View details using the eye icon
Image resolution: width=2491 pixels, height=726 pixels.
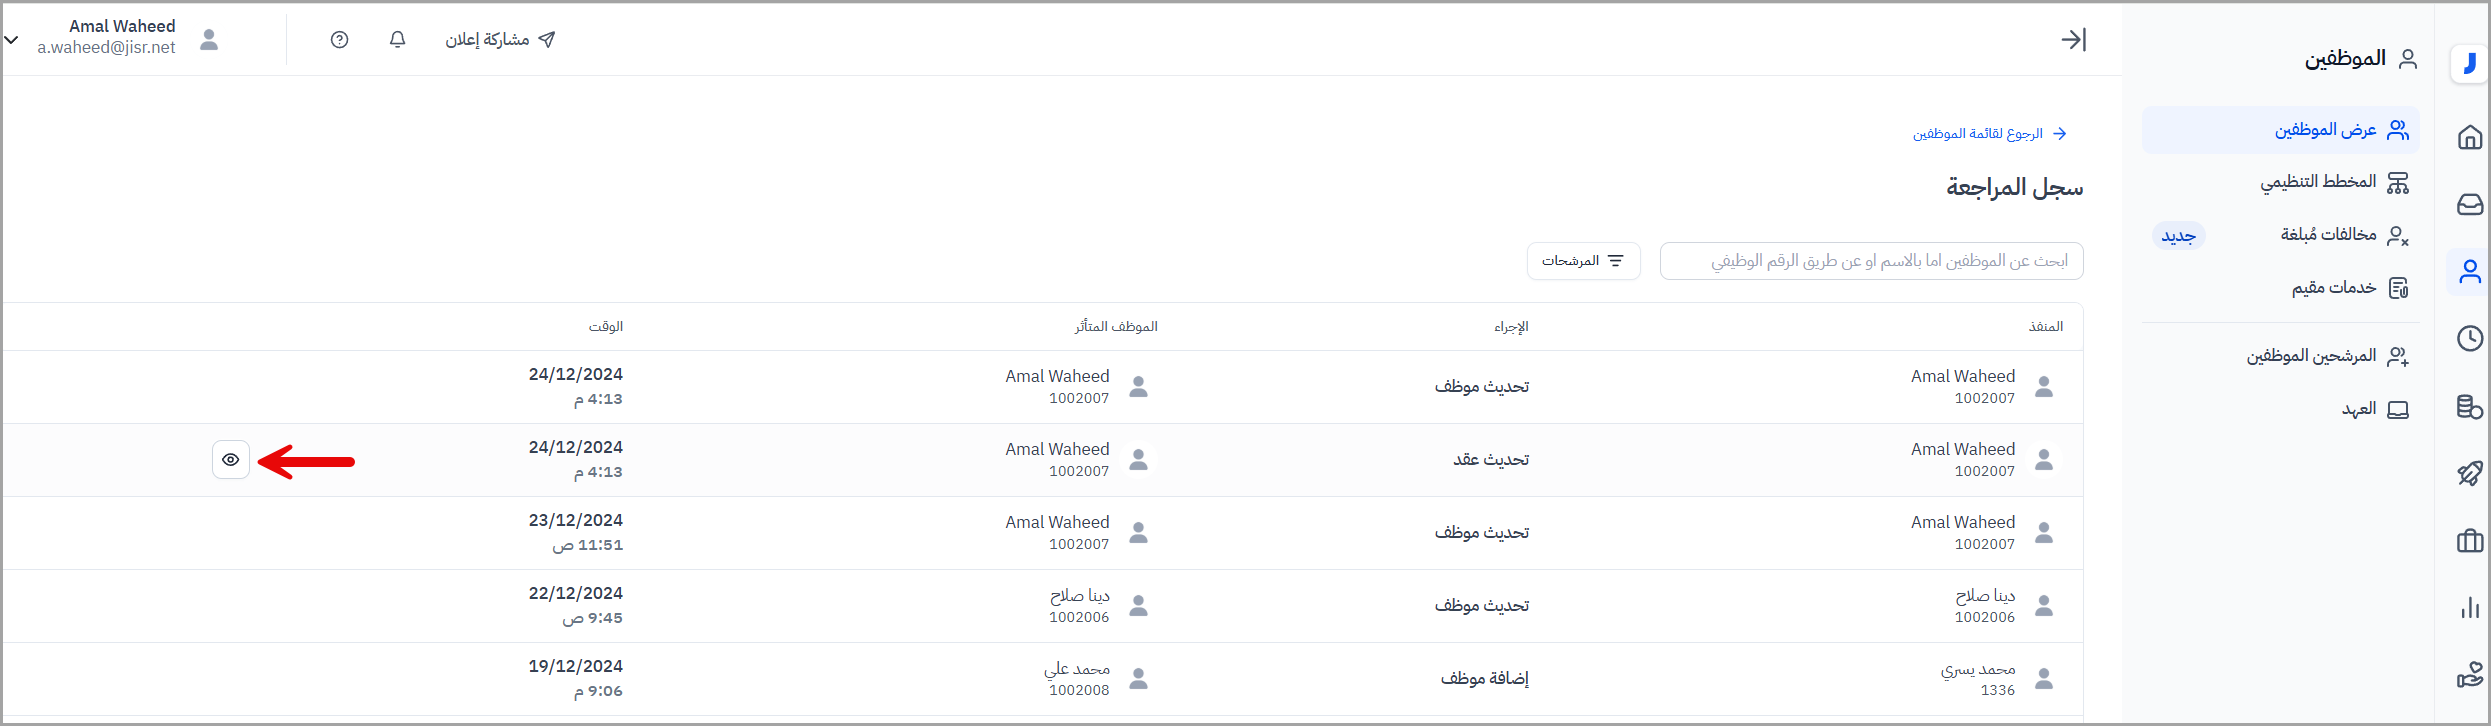(231, 460)
